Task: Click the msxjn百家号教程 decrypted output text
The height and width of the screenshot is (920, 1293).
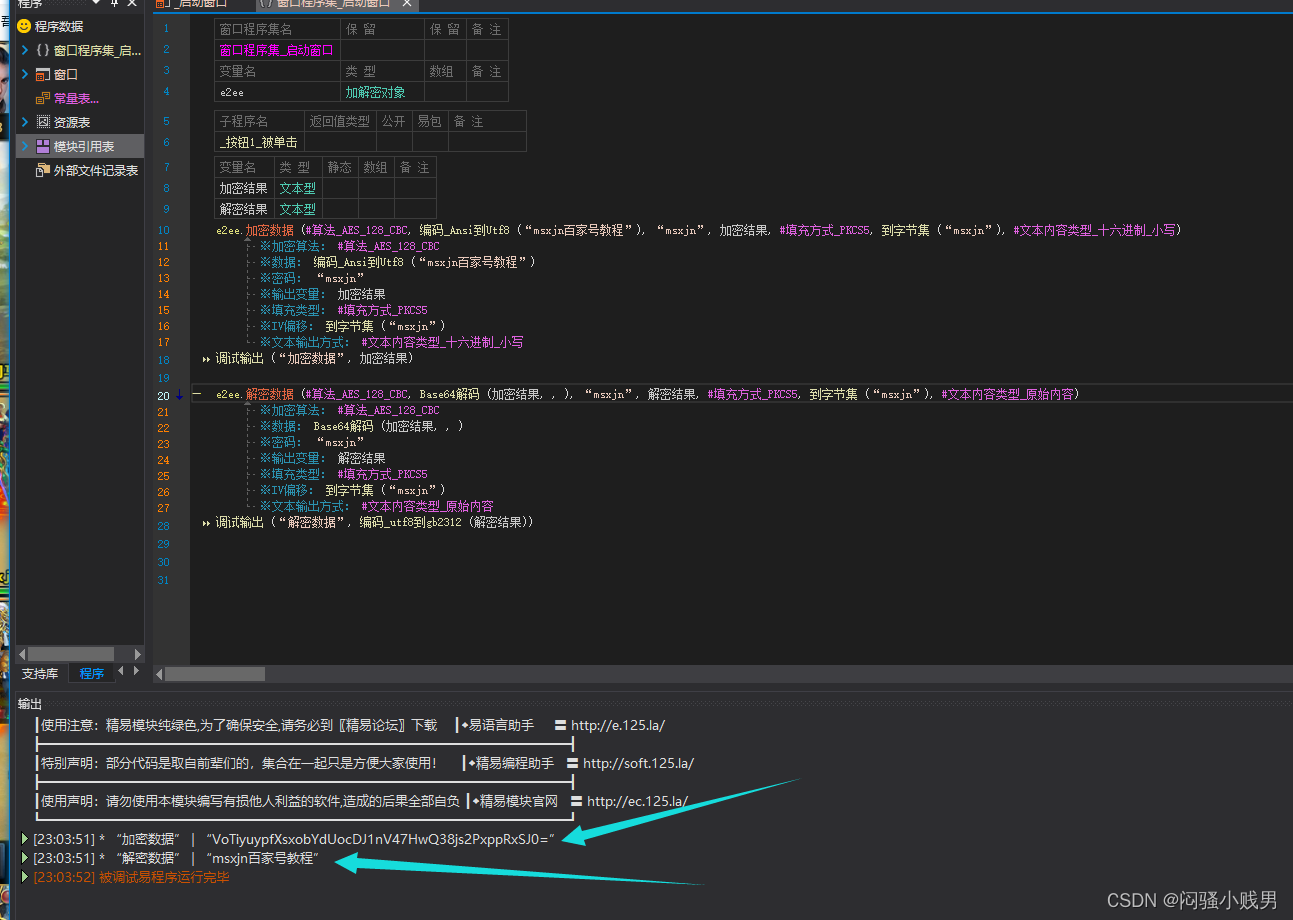Action: coord(262,858)
